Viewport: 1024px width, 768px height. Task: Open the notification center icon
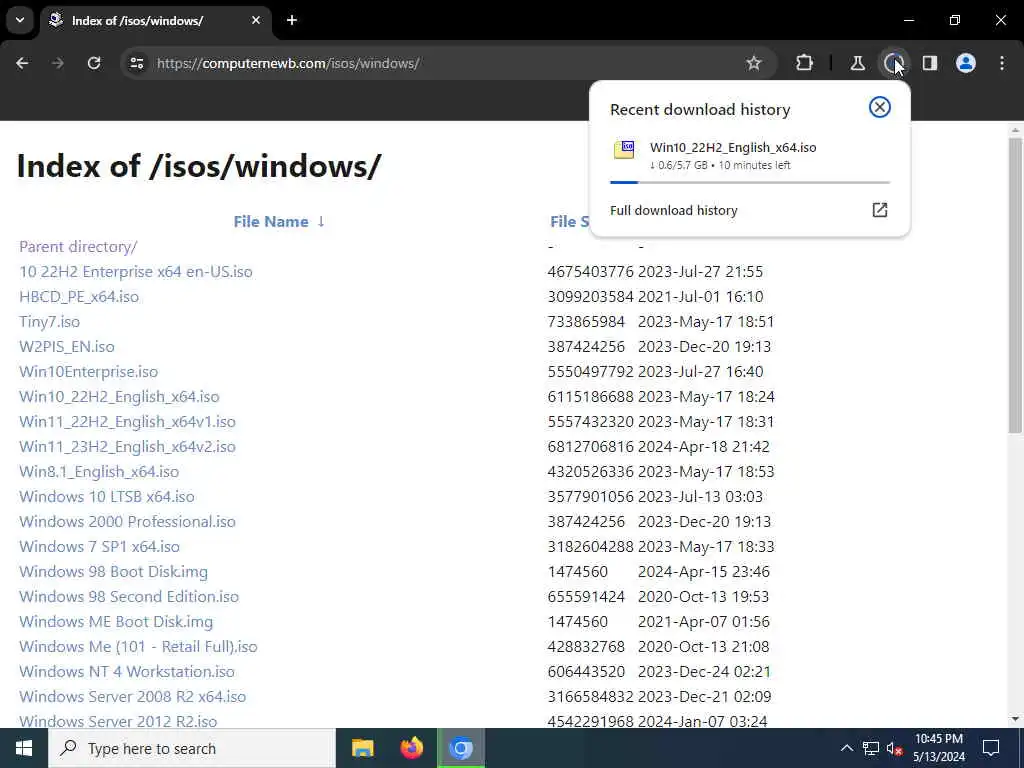991,748
